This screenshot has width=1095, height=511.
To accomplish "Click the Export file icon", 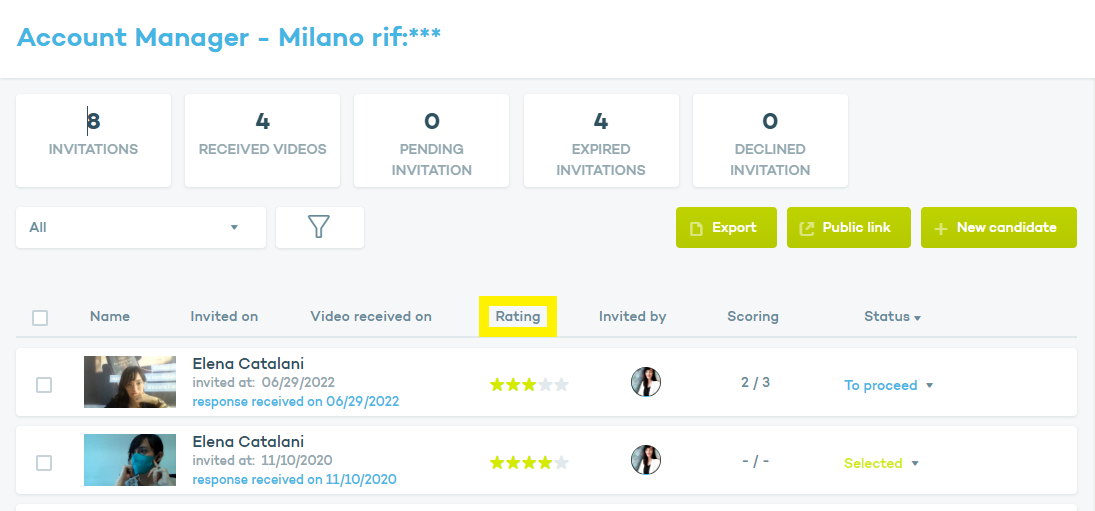I will tap(697, 228).
